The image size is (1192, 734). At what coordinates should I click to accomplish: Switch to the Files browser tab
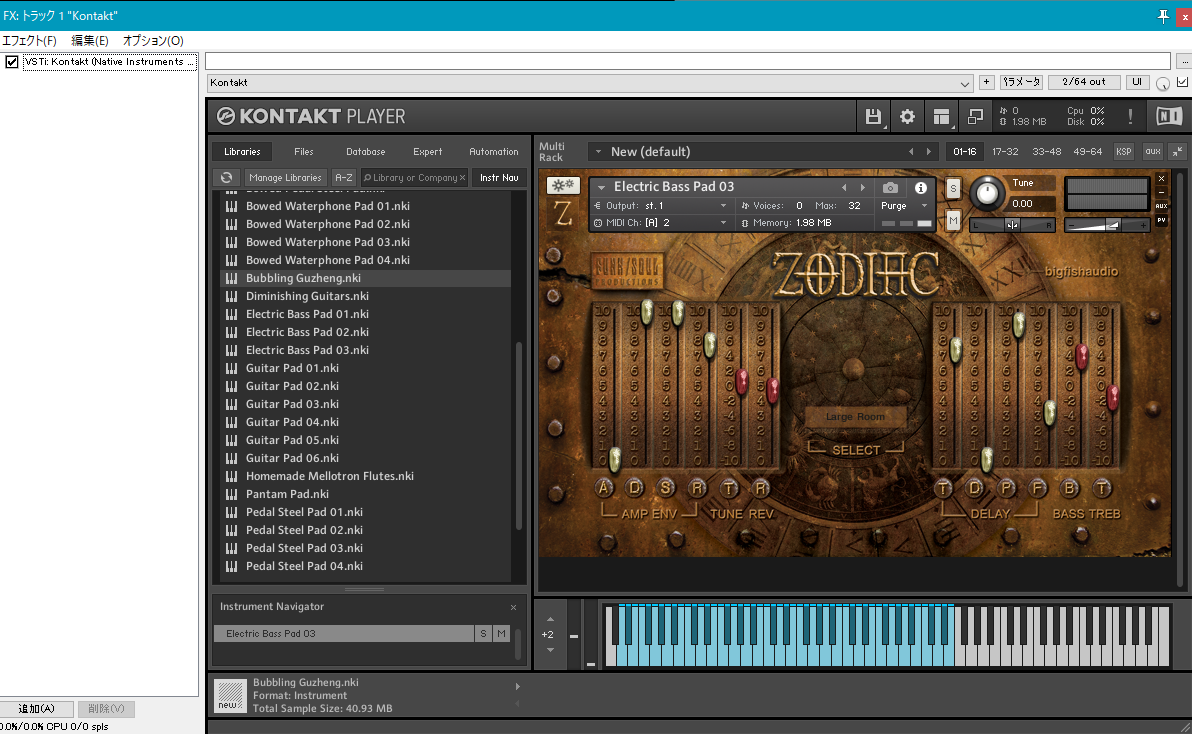tap(304, 152)
